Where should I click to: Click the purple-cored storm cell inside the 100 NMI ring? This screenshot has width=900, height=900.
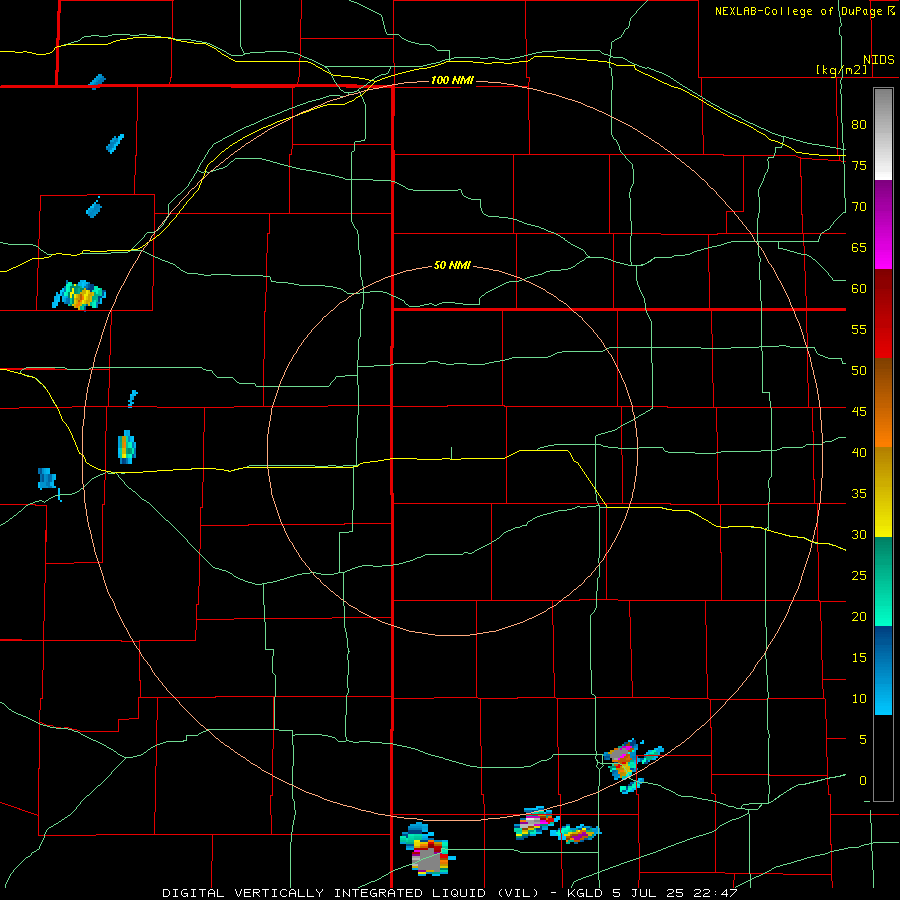pos(623,761)
